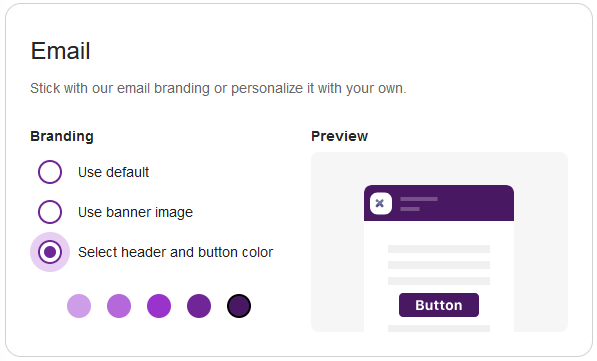Click the top gray body line in the preview
597x361 pixels.
click(439, 249)
